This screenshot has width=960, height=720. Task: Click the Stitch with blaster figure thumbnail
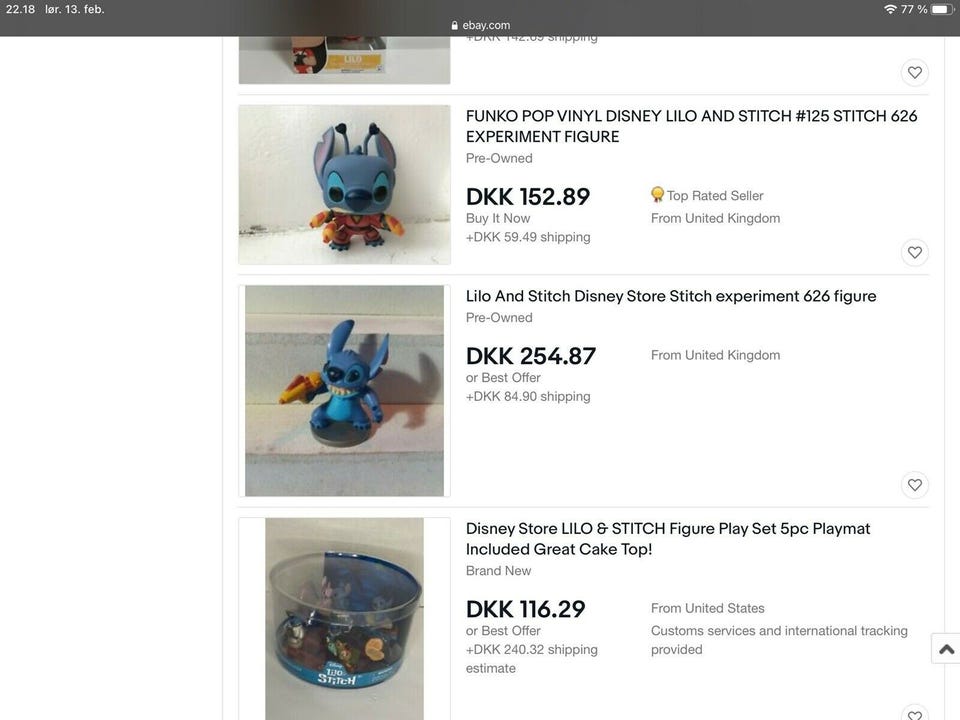(345, 391)
